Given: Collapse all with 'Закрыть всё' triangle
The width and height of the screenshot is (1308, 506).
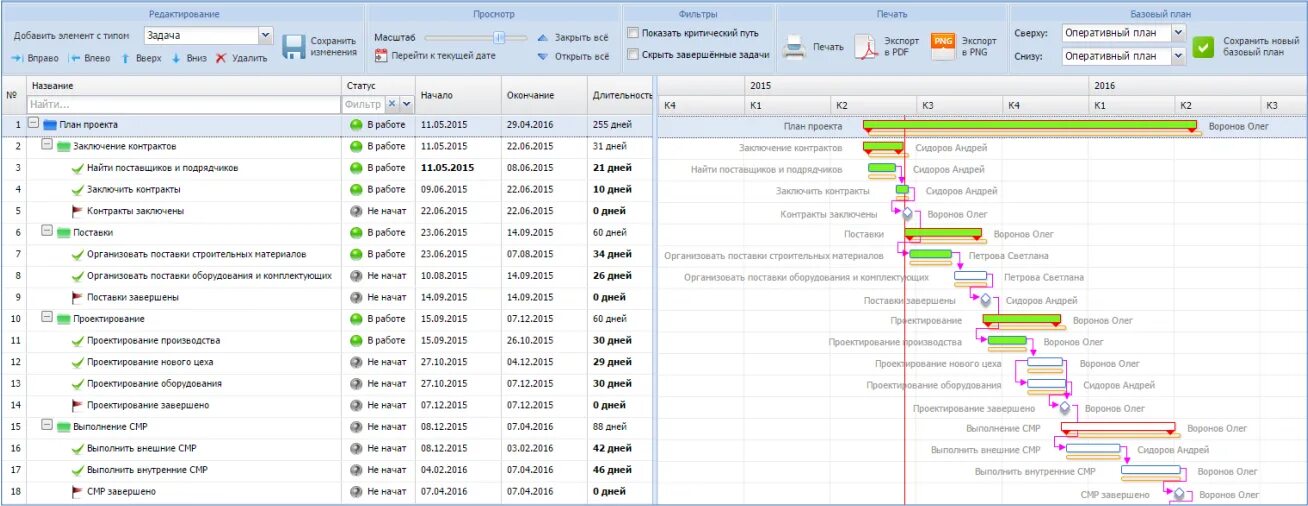Looking at the screenshot, I should [542, 37].
